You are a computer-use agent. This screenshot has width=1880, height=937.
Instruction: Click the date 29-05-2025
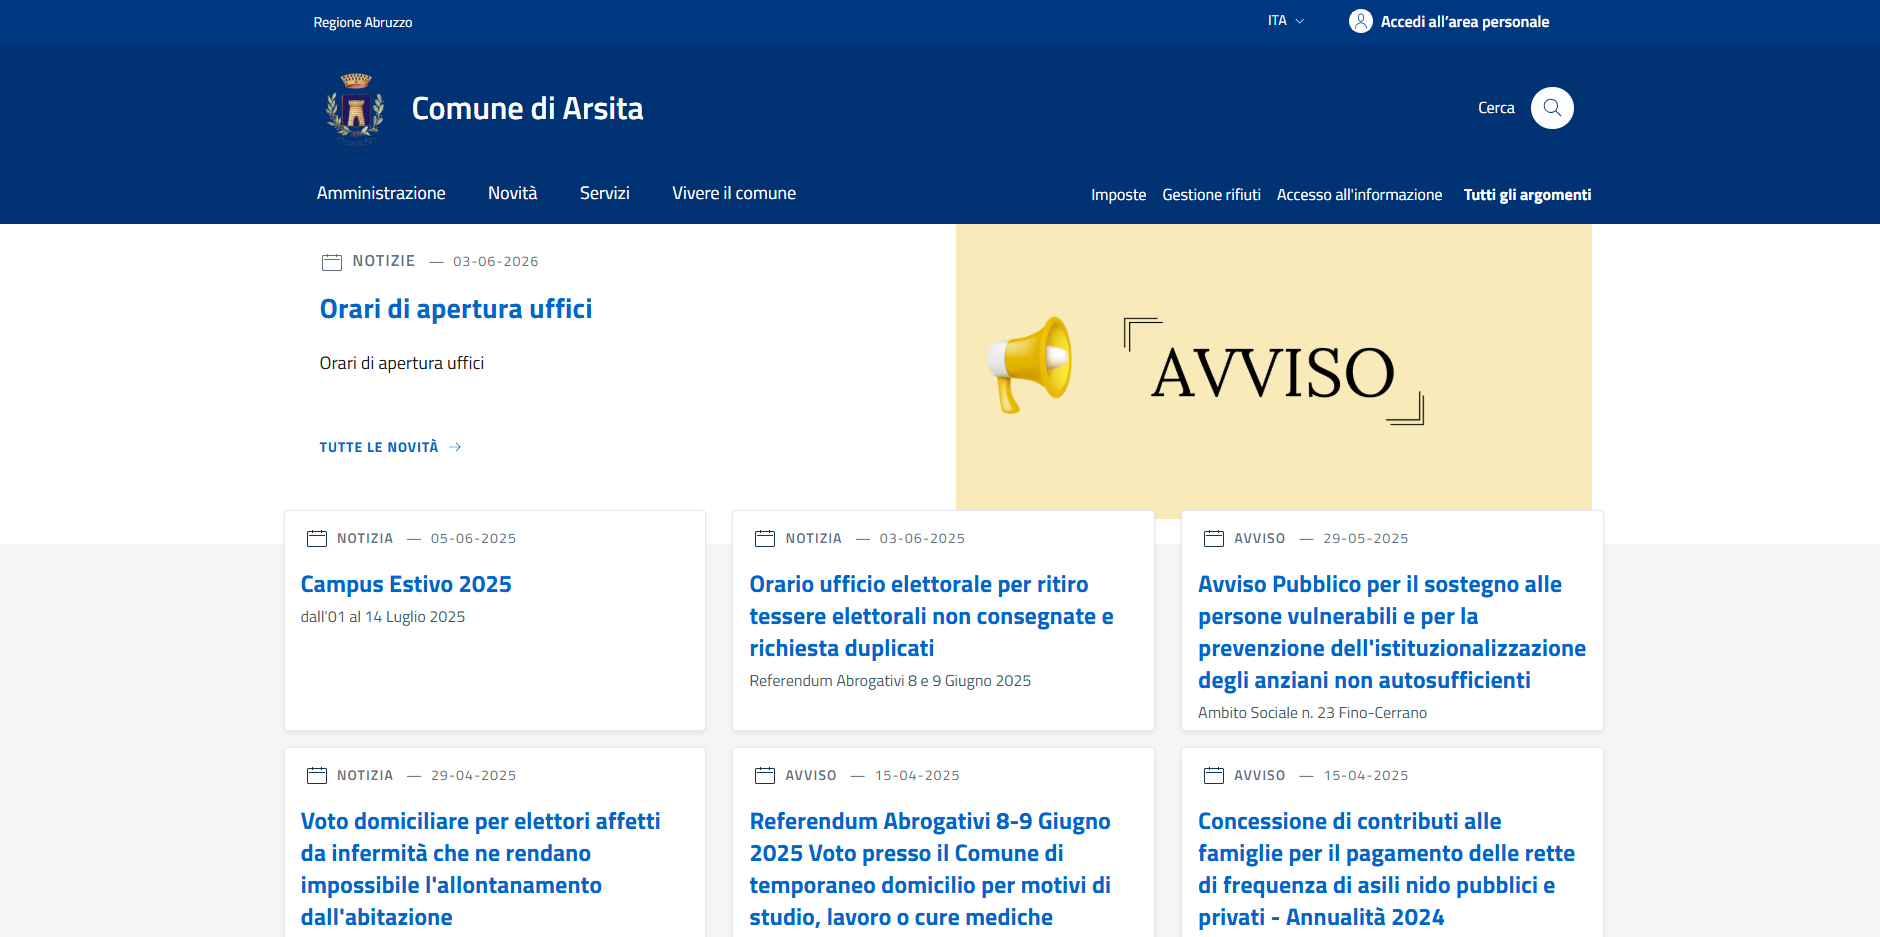coord(1365,539)
